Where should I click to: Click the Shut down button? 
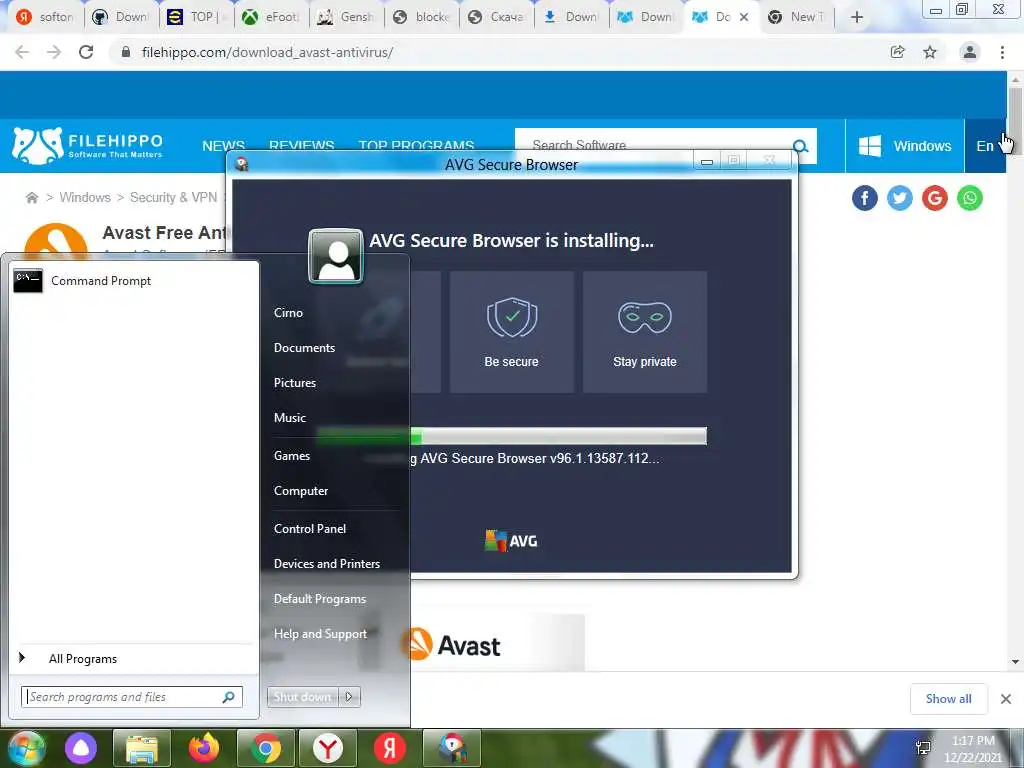pyautogui.click(x=302, y=697)
